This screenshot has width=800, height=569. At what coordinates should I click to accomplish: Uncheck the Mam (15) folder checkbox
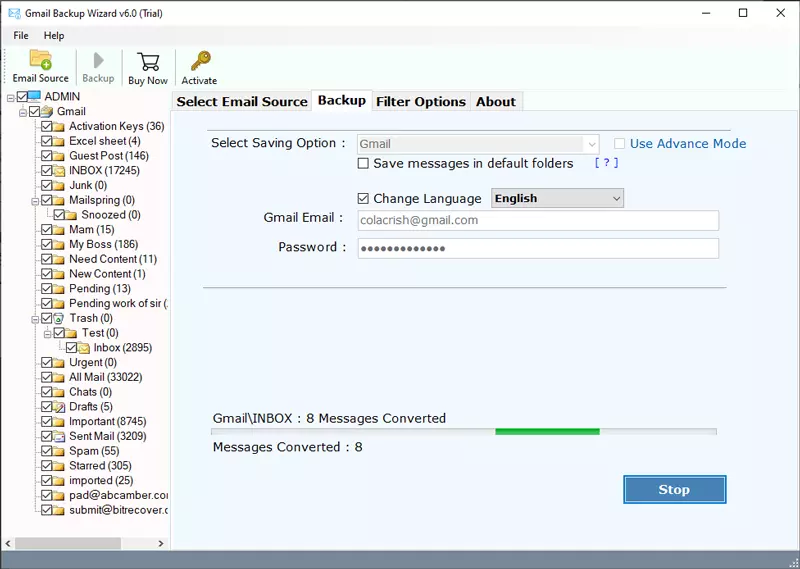pos(46,230)
